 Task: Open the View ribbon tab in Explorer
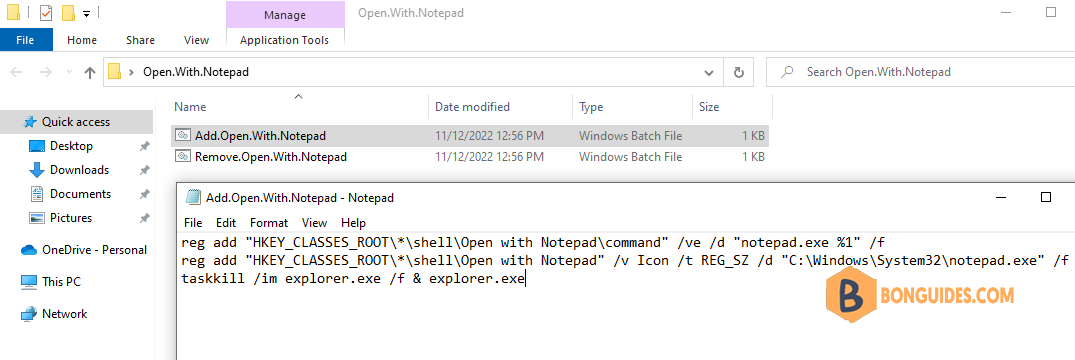coord(196,40)
